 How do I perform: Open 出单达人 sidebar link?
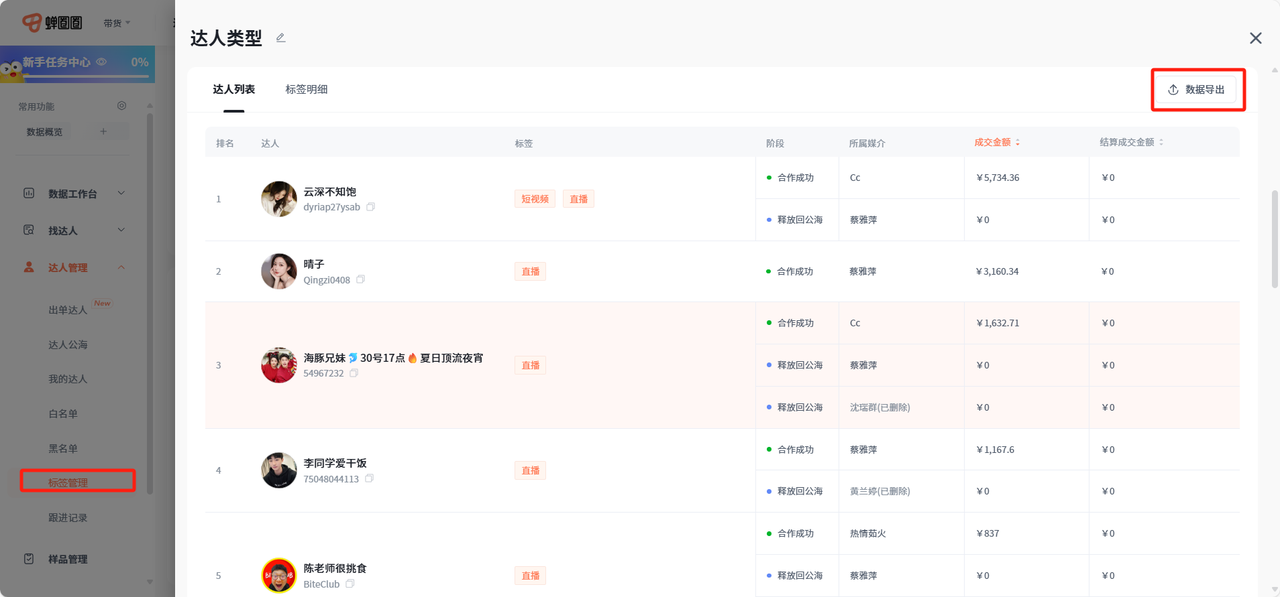(x=68, y=310)
